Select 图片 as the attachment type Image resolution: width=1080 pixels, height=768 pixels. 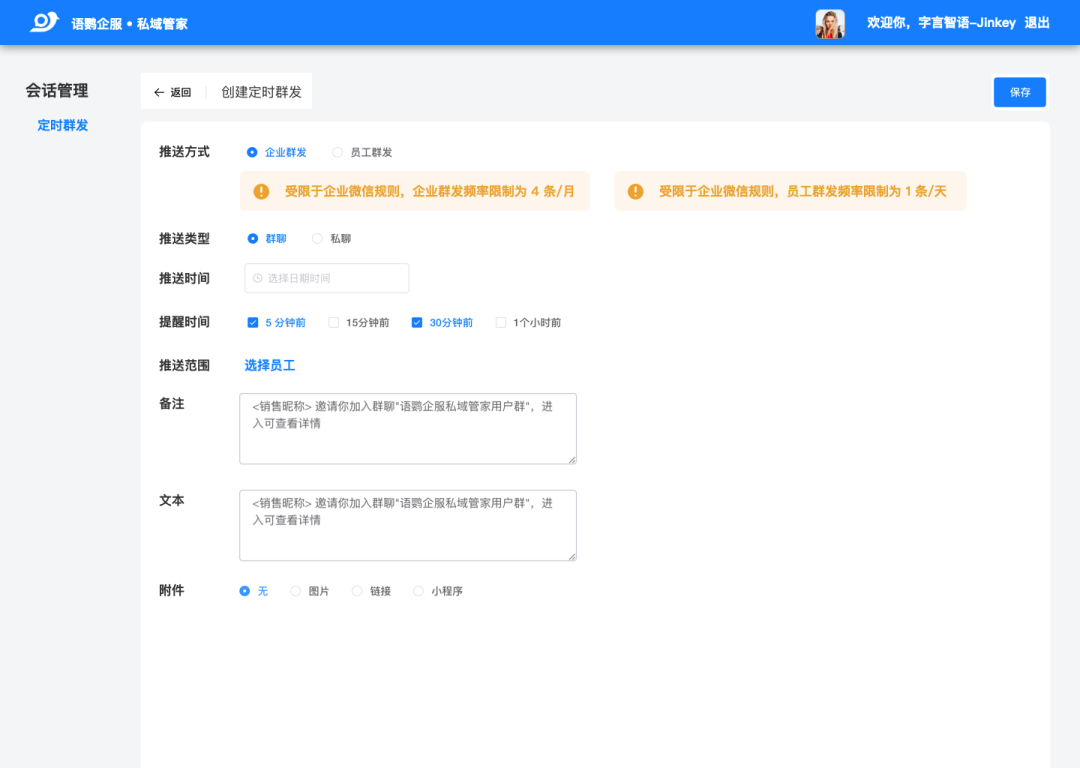pyautogui.click(x=295, y=591)
